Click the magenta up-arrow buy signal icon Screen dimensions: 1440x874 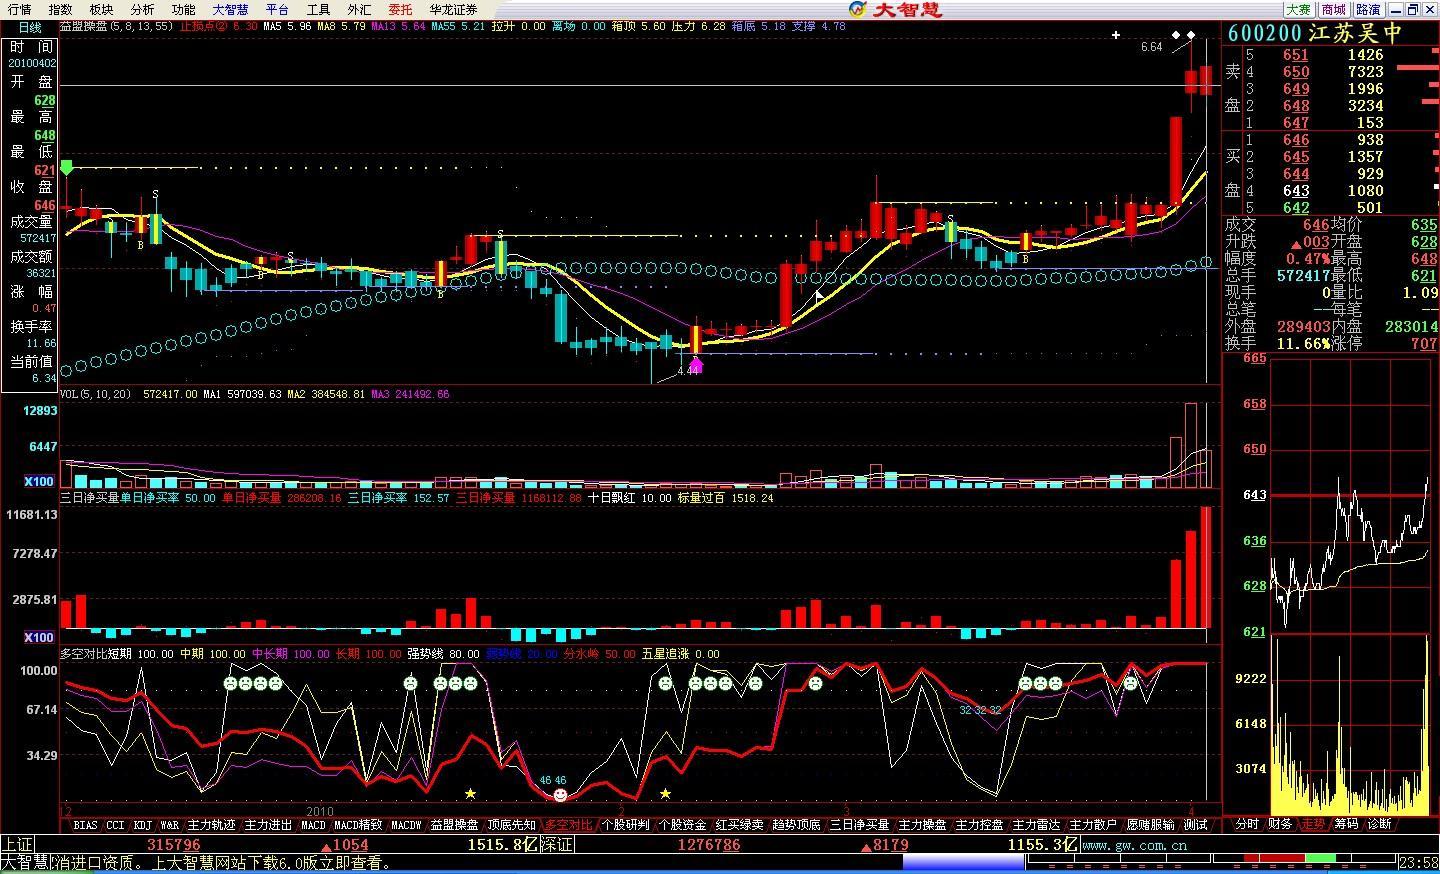pos(697,365)
